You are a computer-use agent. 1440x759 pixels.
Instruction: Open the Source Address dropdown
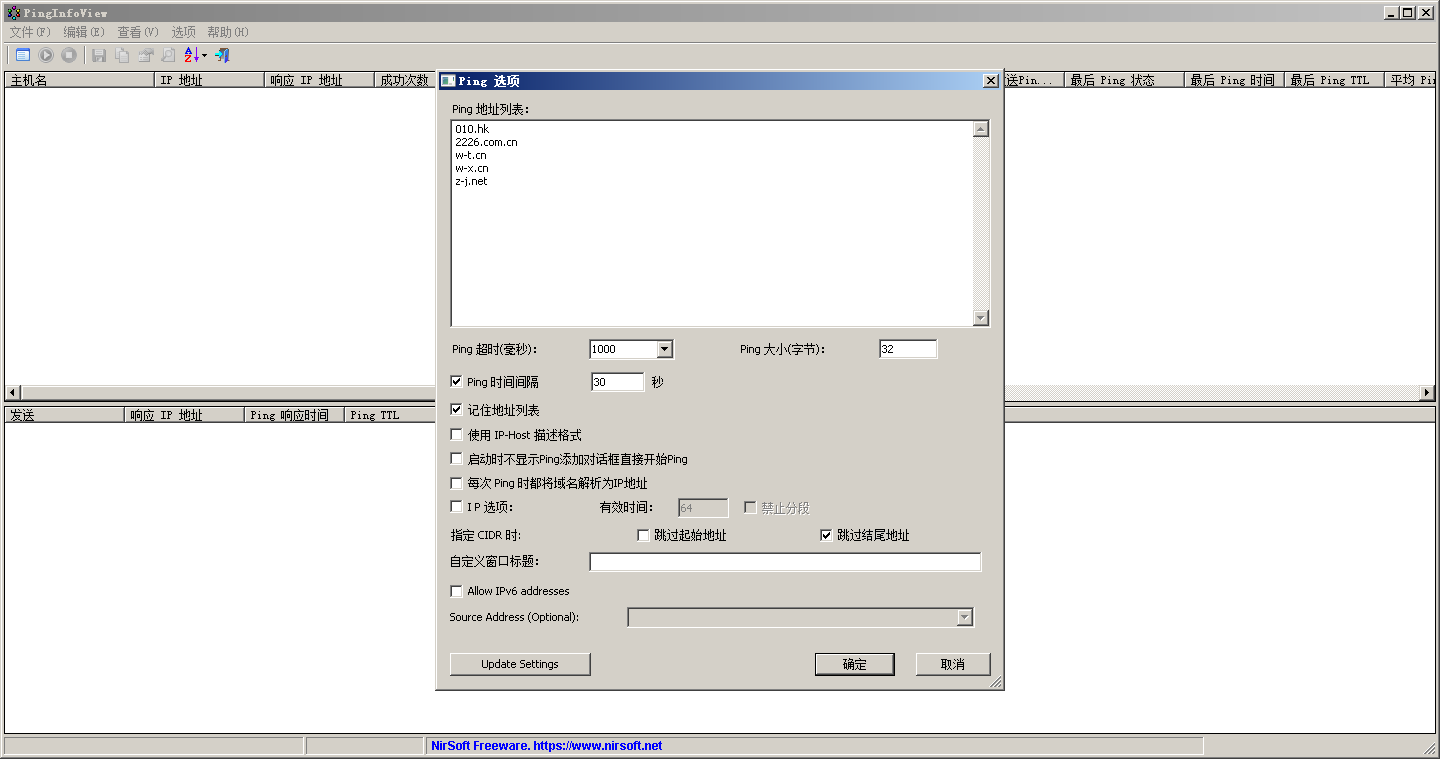pos(965,617)
